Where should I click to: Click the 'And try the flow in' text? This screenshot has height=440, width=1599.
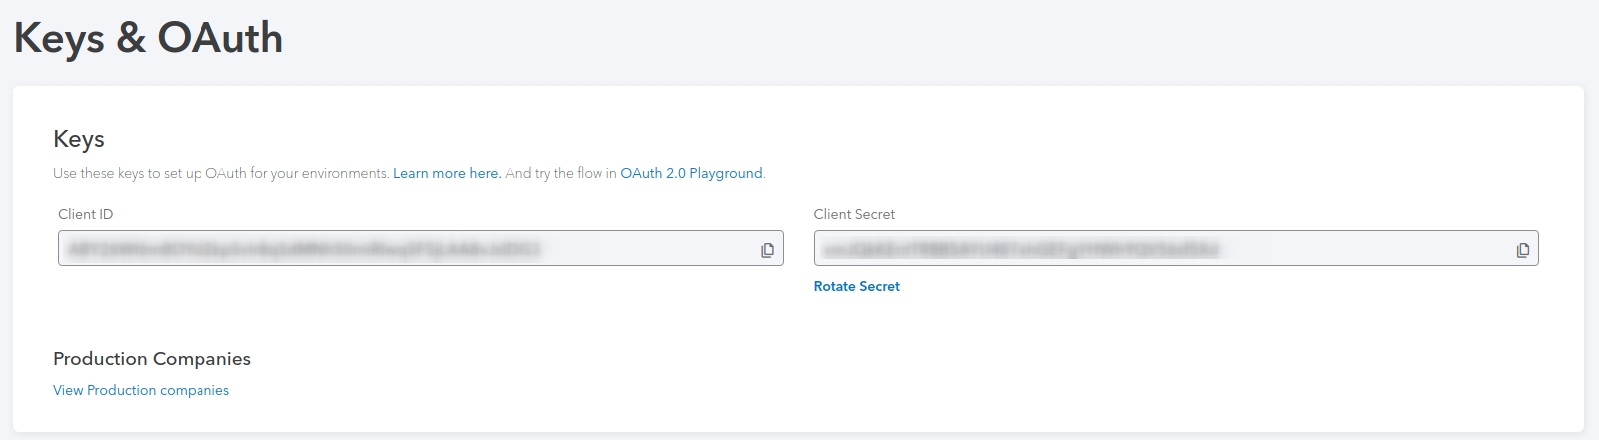561,173
